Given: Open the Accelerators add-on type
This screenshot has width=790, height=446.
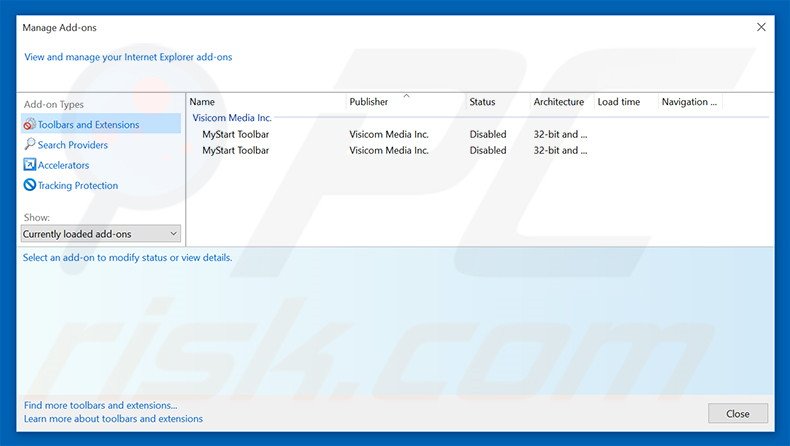Looking at the screenshot, I should 63,165.
